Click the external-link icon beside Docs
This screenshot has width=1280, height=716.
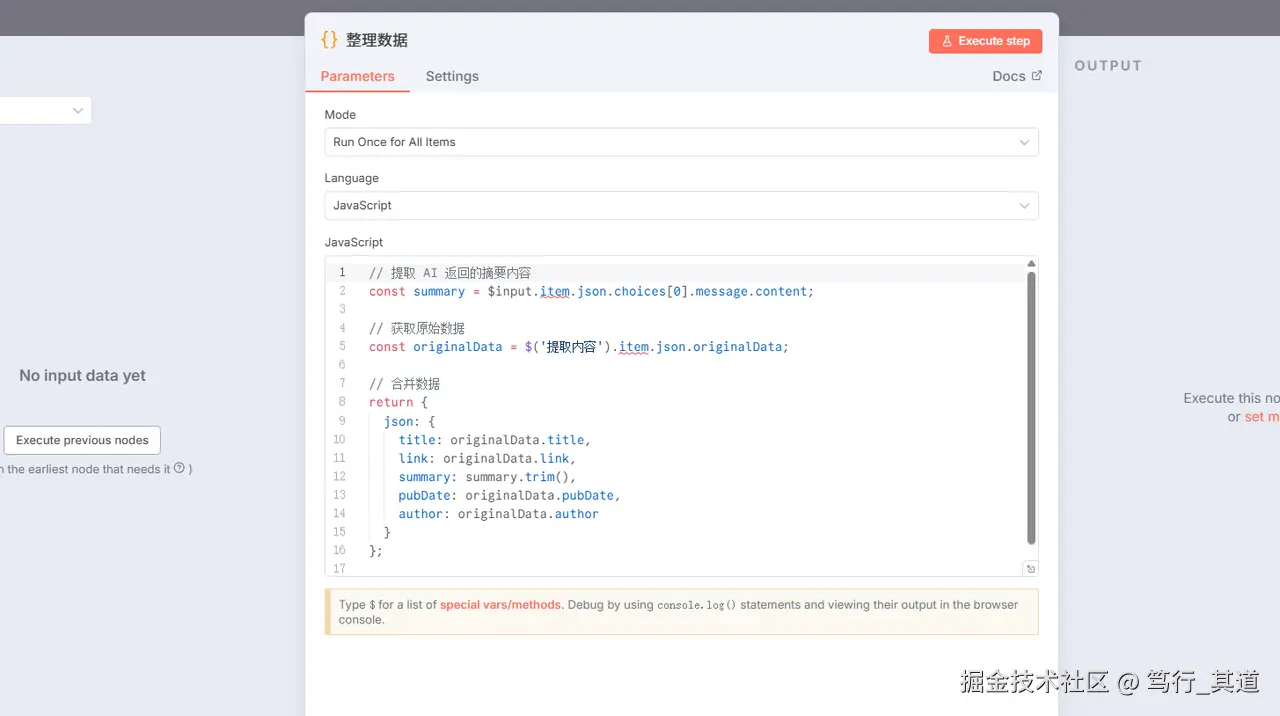pos(1036,76)
